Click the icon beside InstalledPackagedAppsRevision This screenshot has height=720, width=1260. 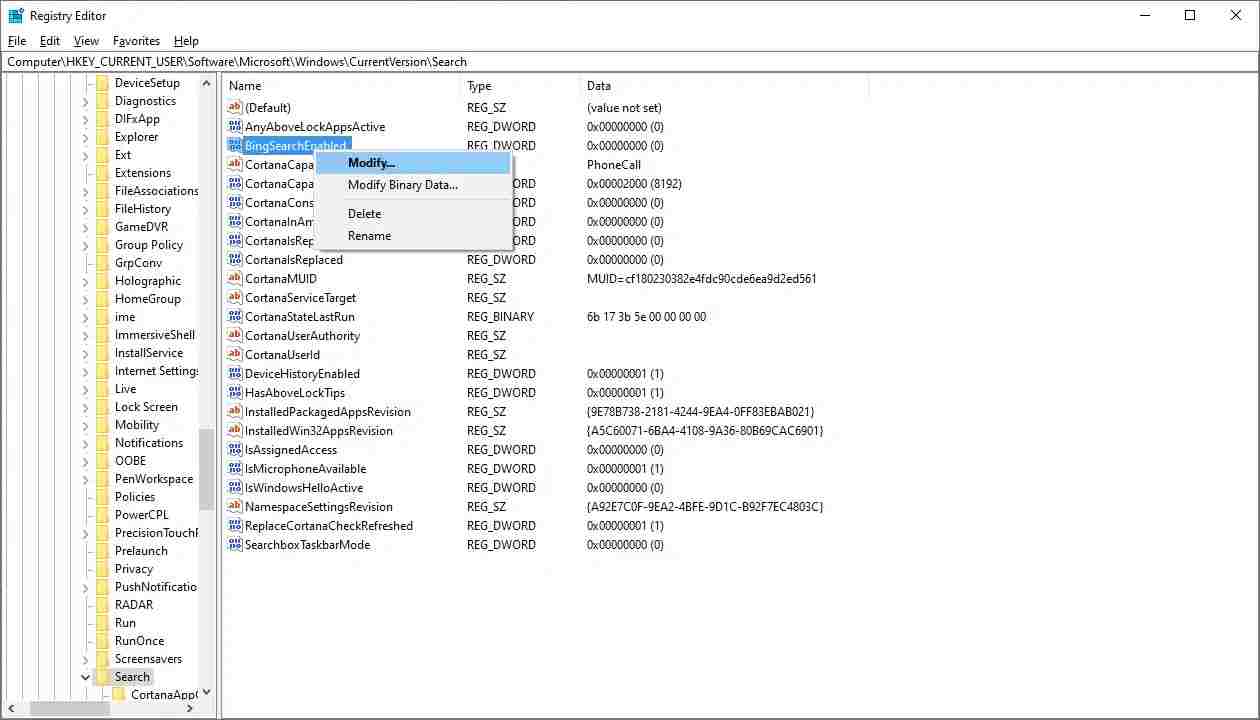point(236,411)
